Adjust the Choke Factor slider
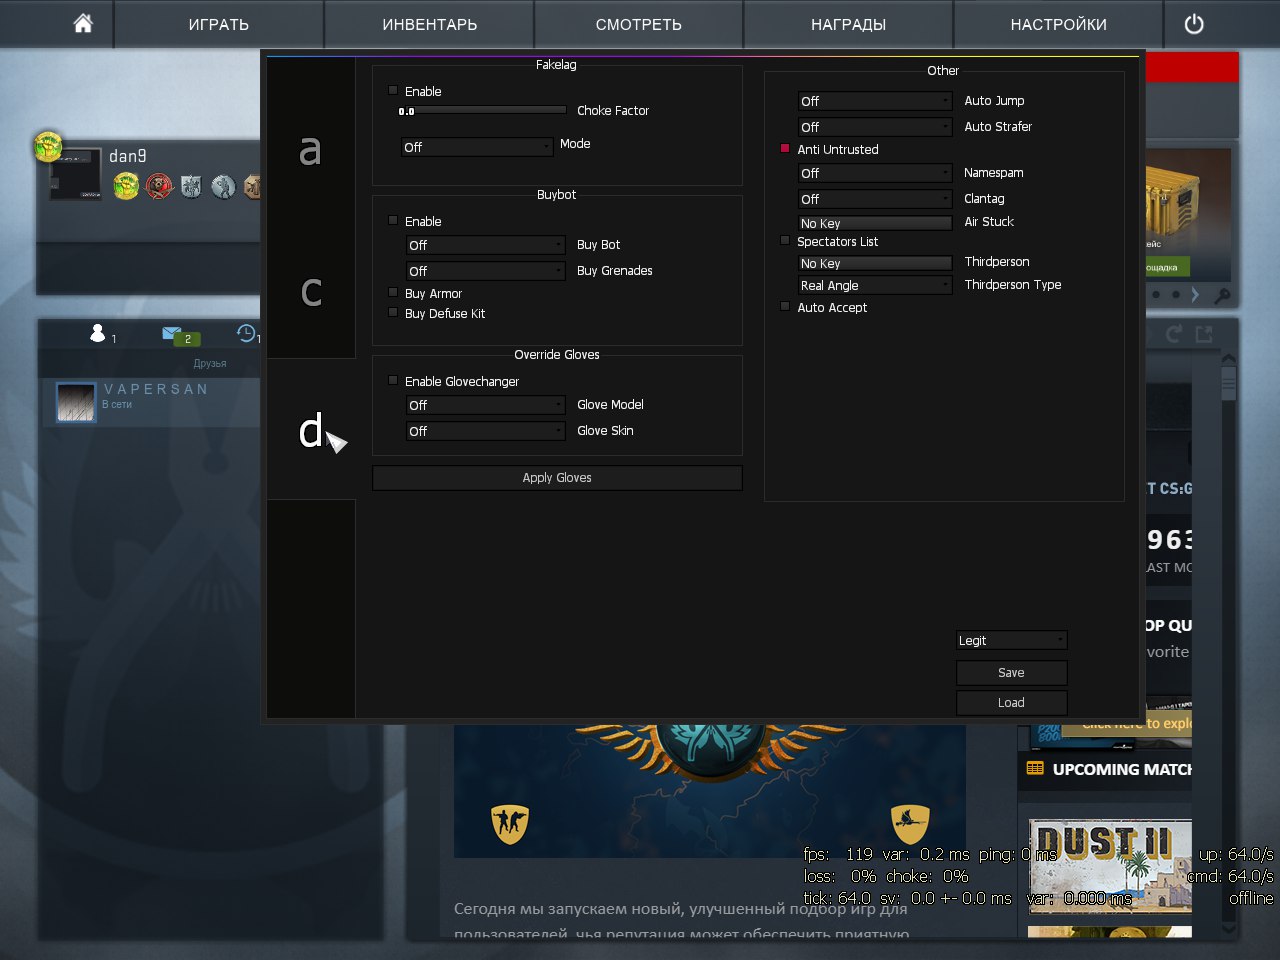1280x960 pixels. [483, 110]
